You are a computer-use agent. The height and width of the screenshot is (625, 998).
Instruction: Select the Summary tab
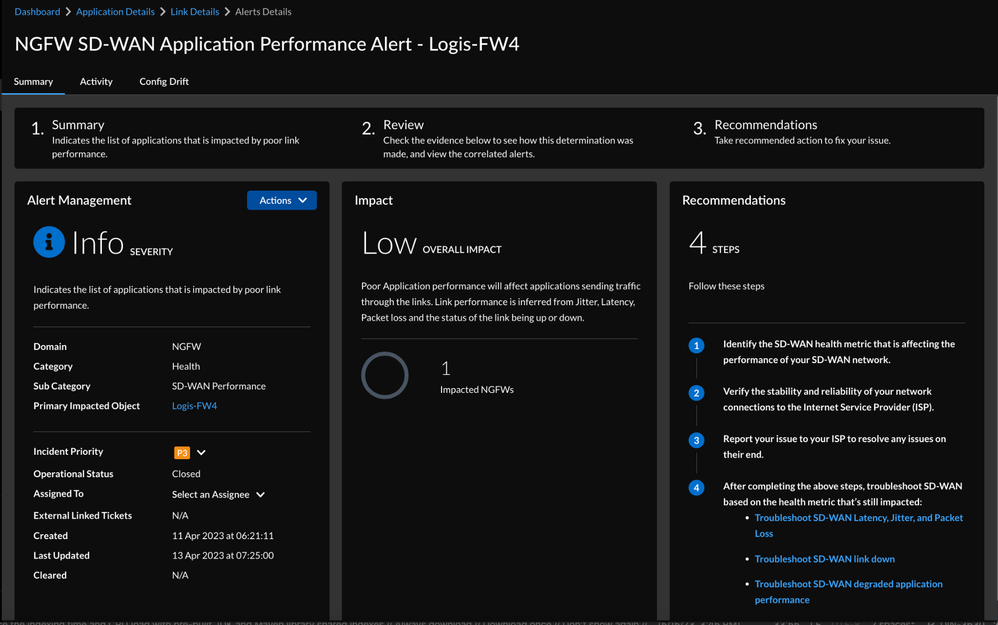coord(33,81)
